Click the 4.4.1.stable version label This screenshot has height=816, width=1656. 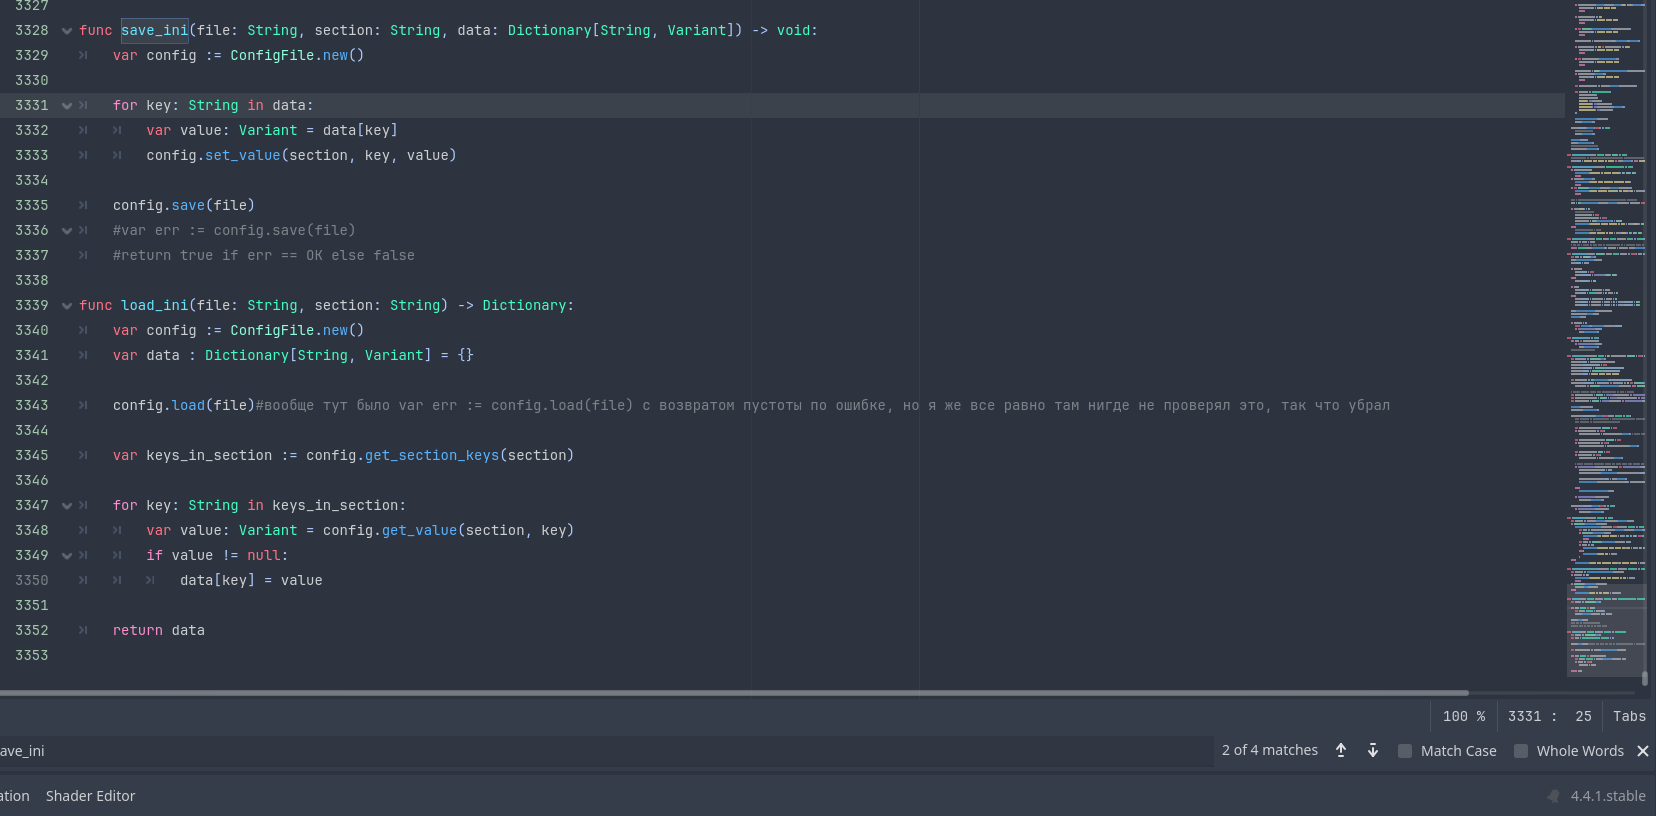click(1607, 796)
